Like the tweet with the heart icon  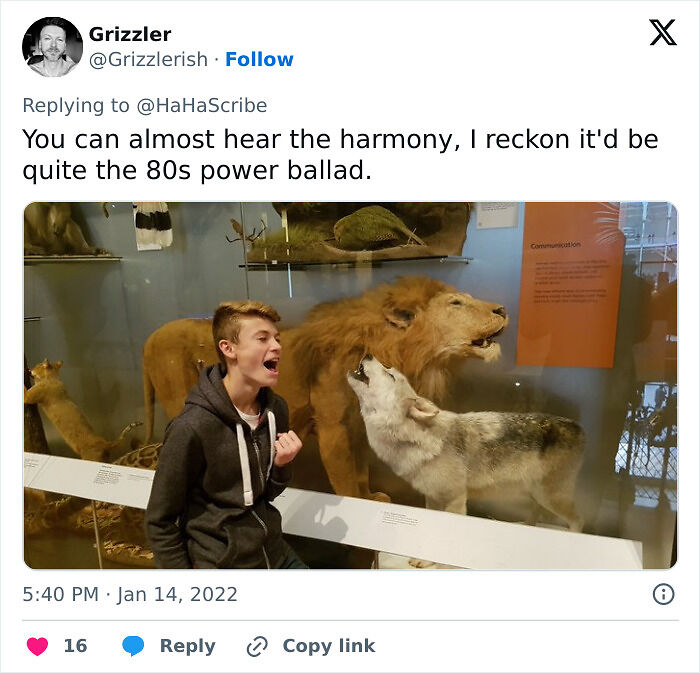coord(38,646)
